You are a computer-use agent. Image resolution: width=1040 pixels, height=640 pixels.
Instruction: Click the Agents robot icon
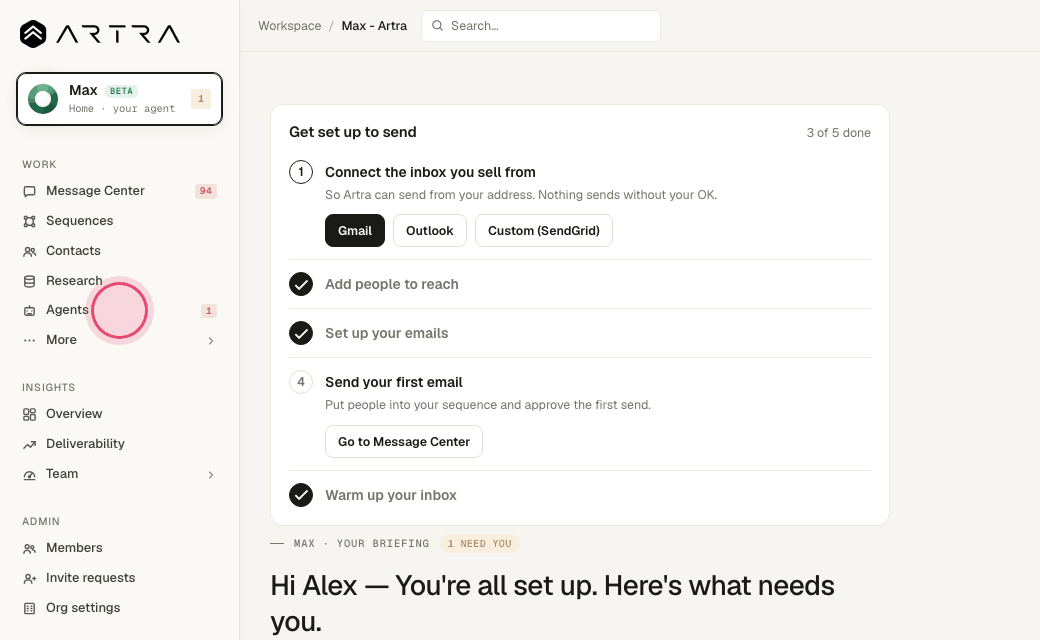click(29, 310)
